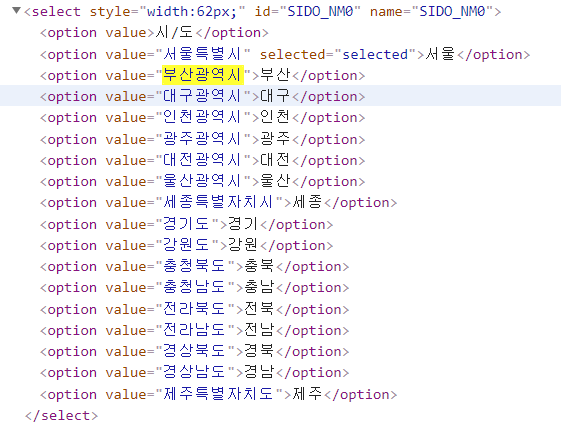Click the highlighted value 부산광역시
This screenshot has height=428, width=561.
tap(203, 75)
